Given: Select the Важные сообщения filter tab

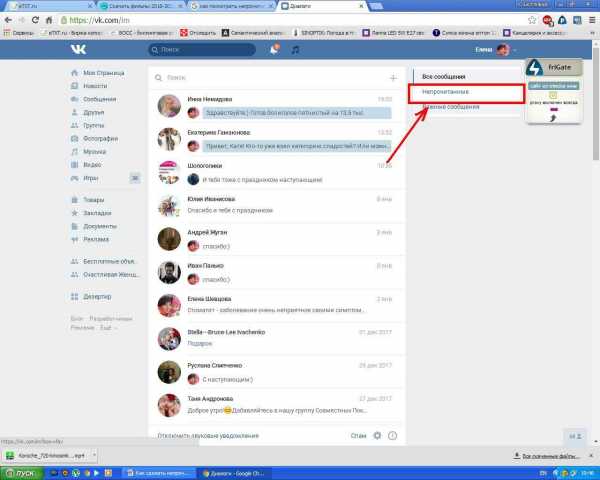Looking at the screenshot, I should 451,107.
